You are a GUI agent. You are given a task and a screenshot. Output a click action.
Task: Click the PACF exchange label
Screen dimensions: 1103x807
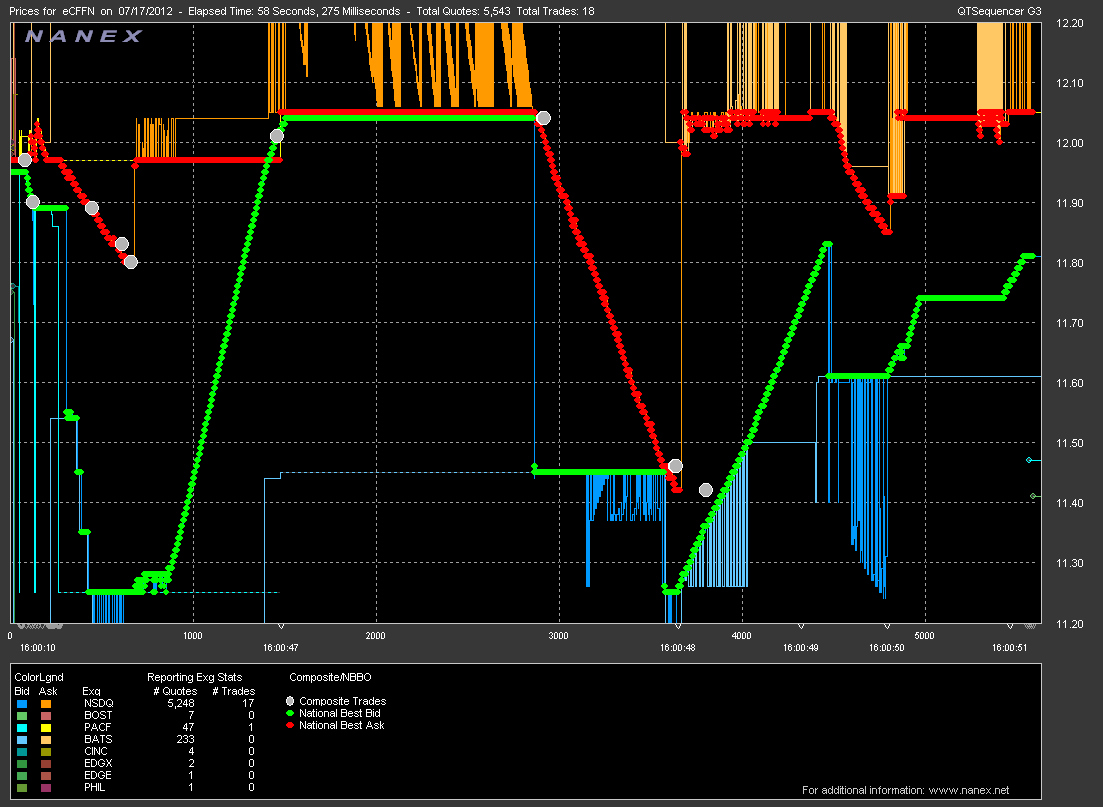click(98, 727)
